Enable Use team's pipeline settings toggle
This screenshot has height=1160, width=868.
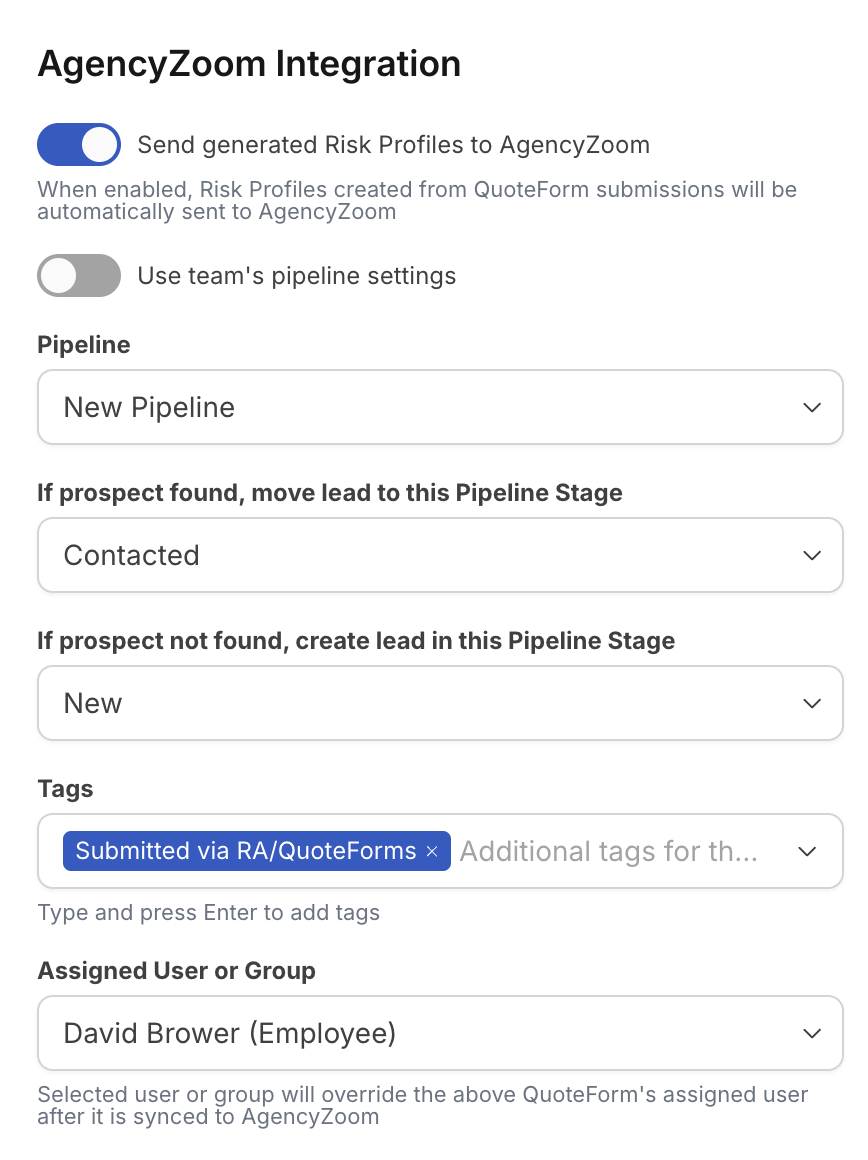[x=78, y=276]
